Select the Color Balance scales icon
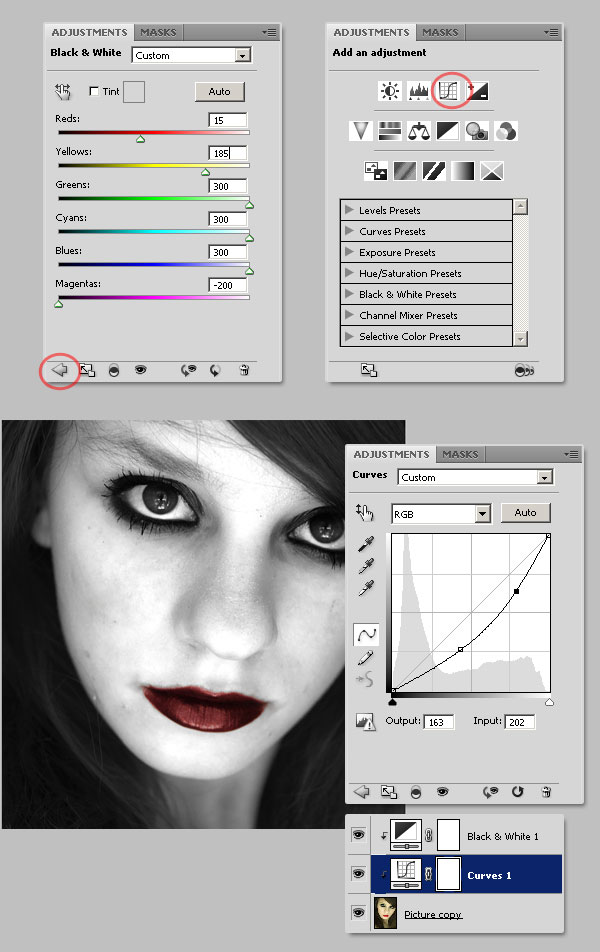600x952 pixels. (x=419, y=131)
